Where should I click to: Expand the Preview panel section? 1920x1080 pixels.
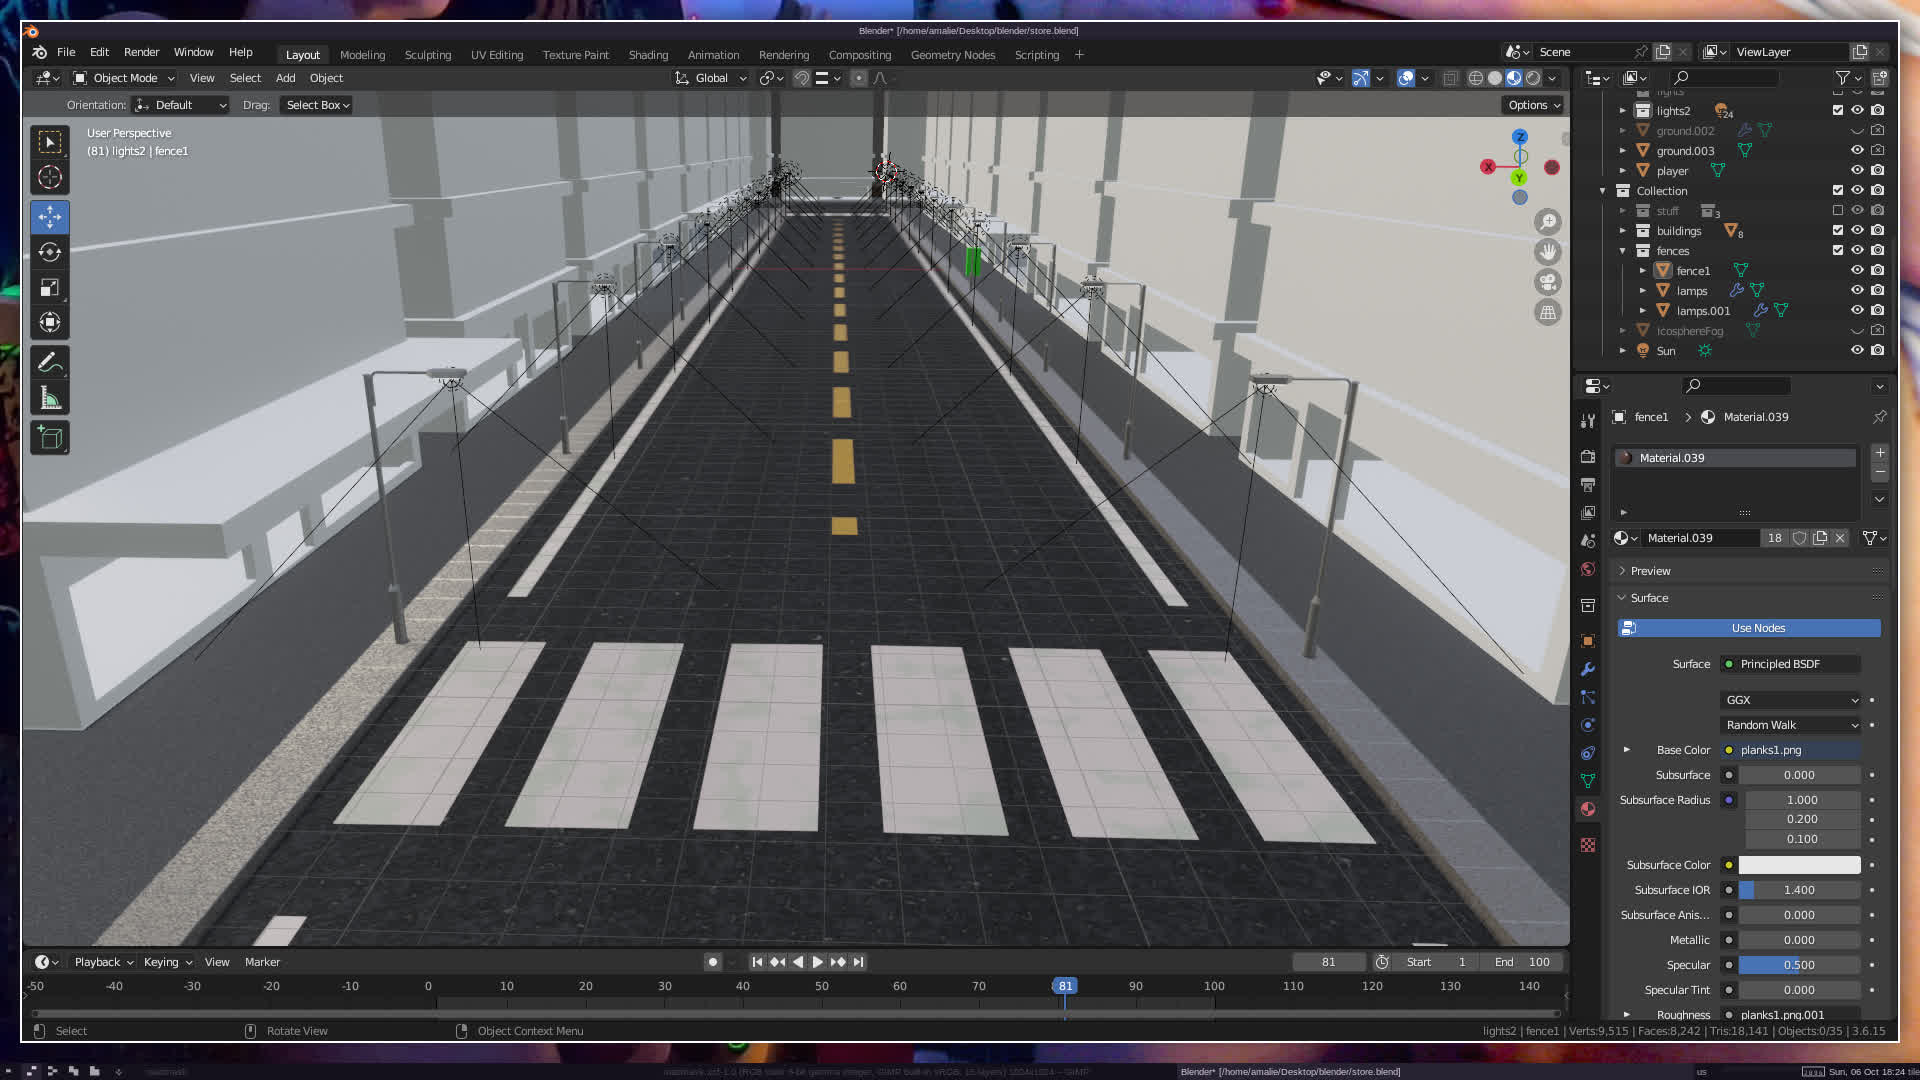[x=1650, y=571]
